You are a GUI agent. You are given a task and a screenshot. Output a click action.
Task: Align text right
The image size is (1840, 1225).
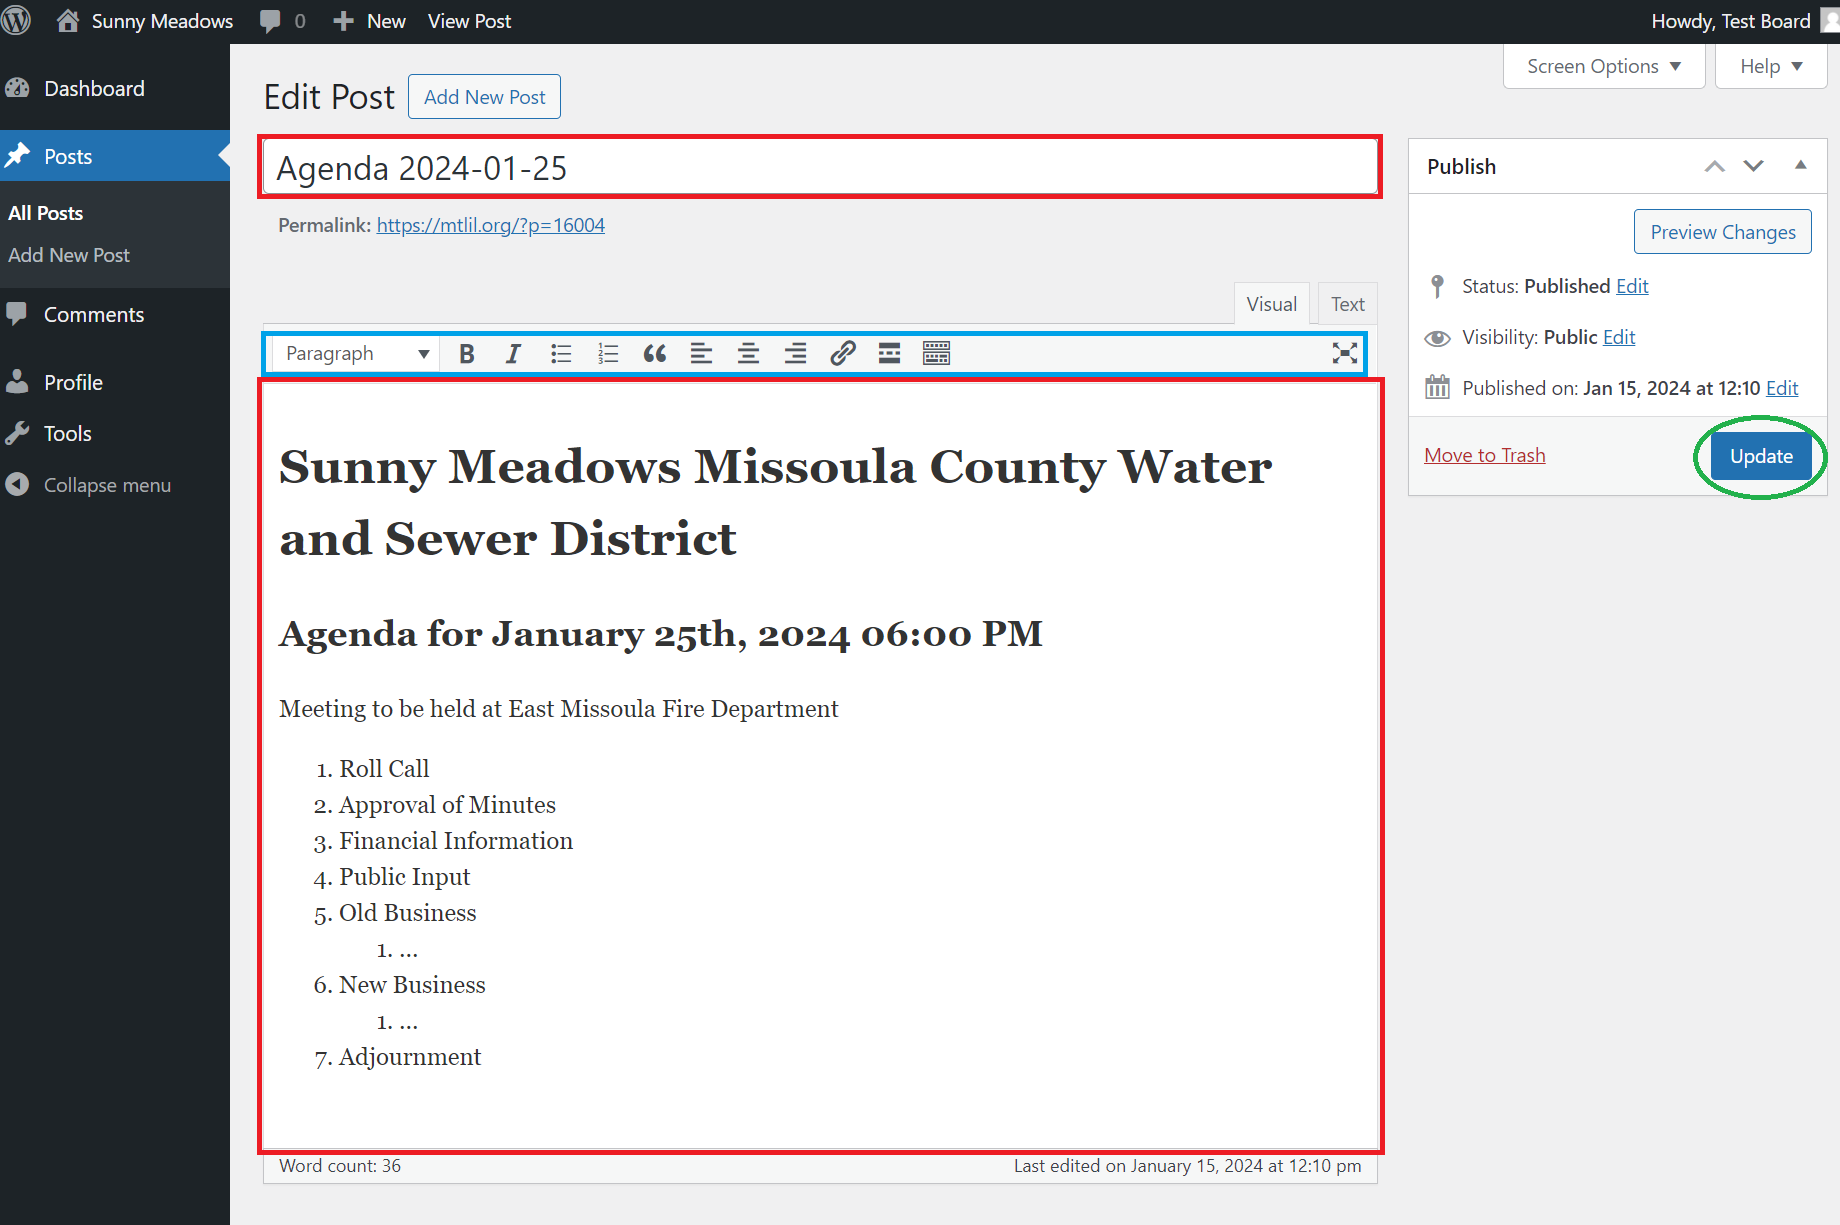795,353
